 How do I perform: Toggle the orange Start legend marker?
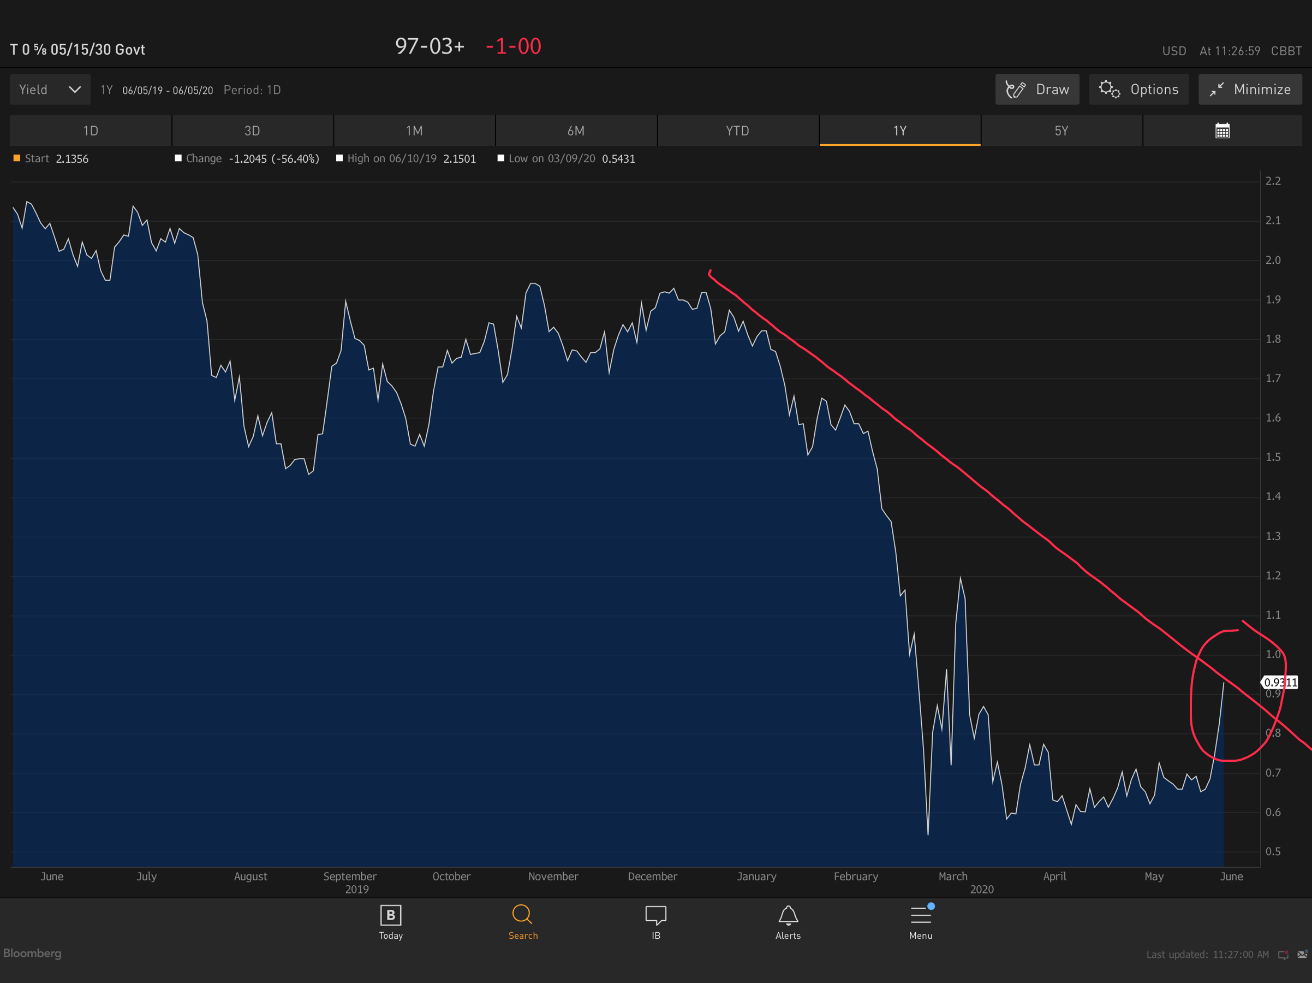17,158
